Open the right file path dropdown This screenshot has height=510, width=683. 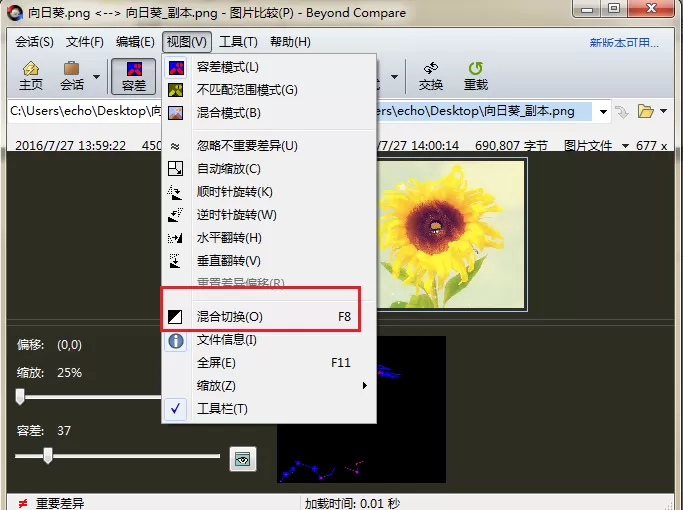coord(603,111)
